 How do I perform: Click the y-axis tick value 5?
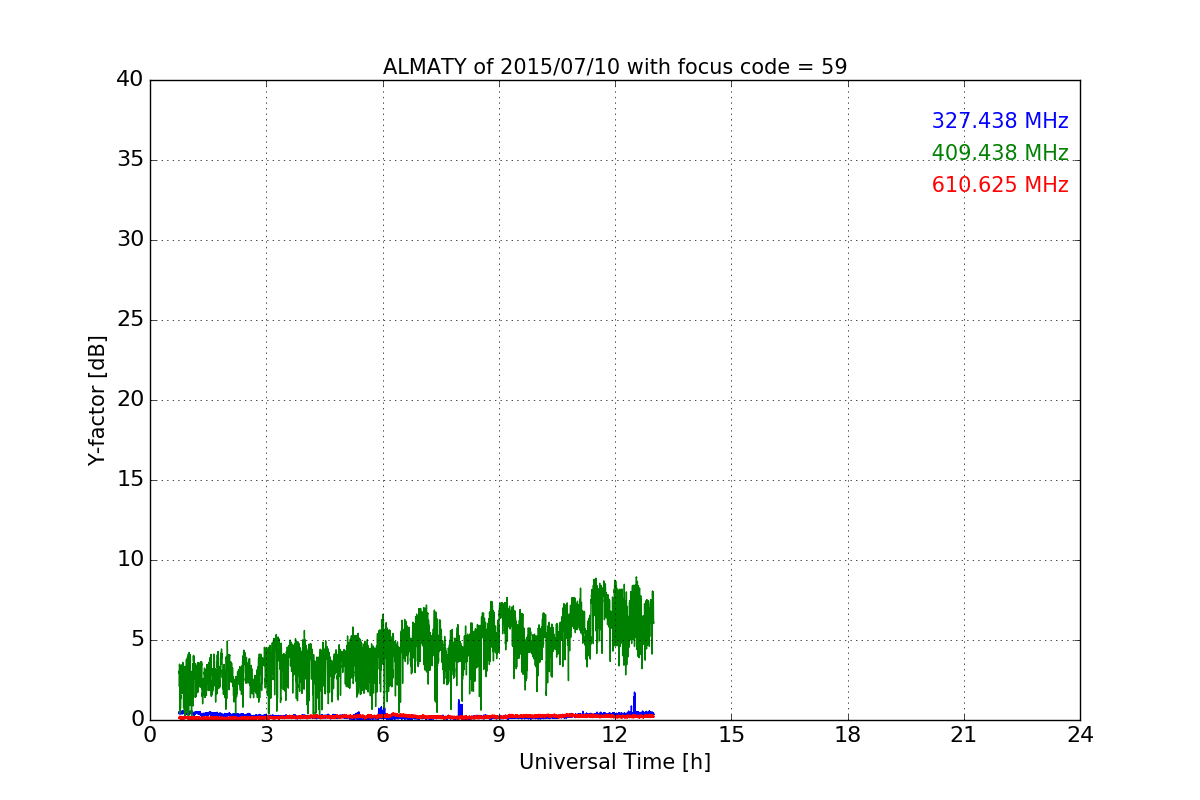[137, 640]
